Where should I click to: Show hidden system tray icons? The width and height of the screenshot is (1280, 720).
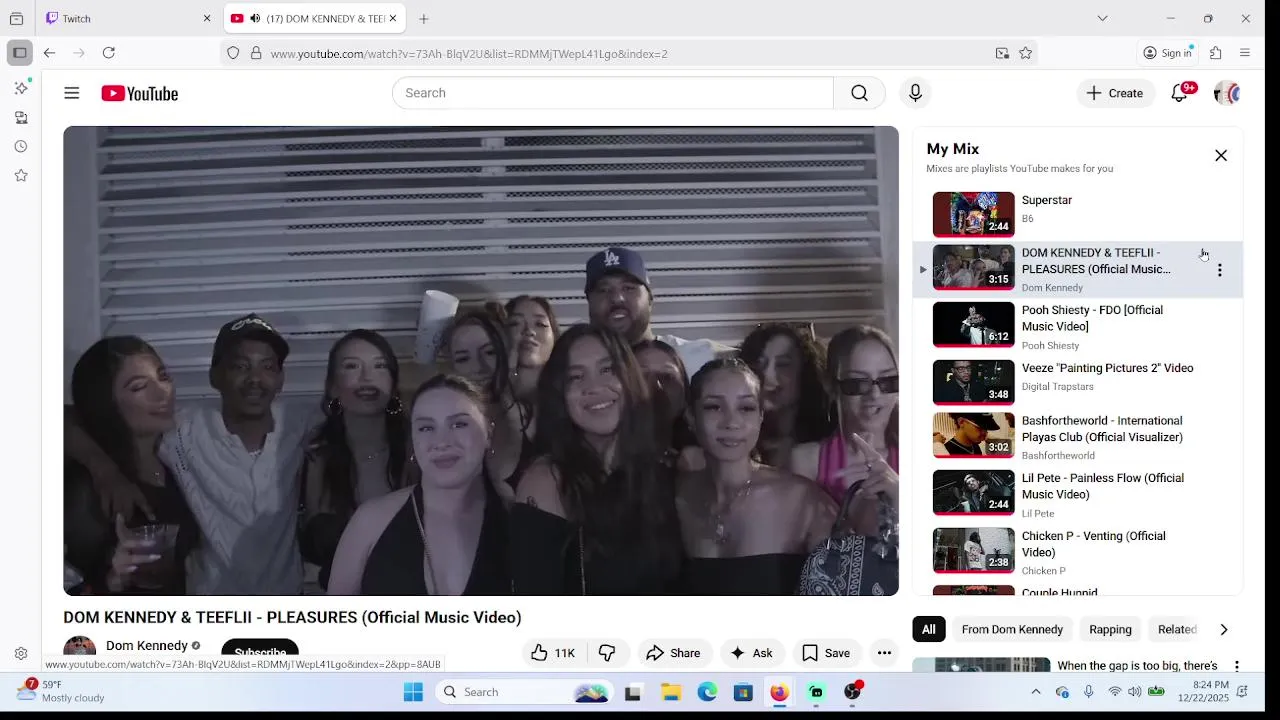coord(1036,692)
